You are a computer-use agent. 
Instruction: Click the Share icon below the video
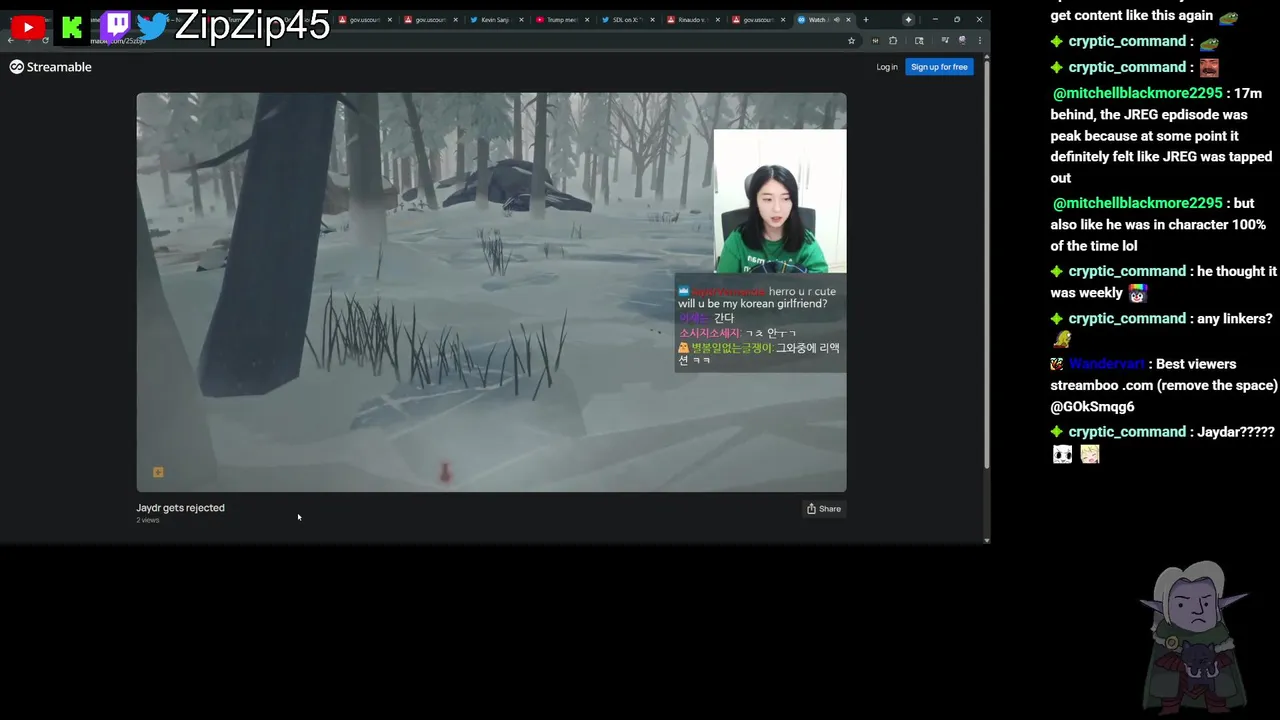click(x=812, y=509)
